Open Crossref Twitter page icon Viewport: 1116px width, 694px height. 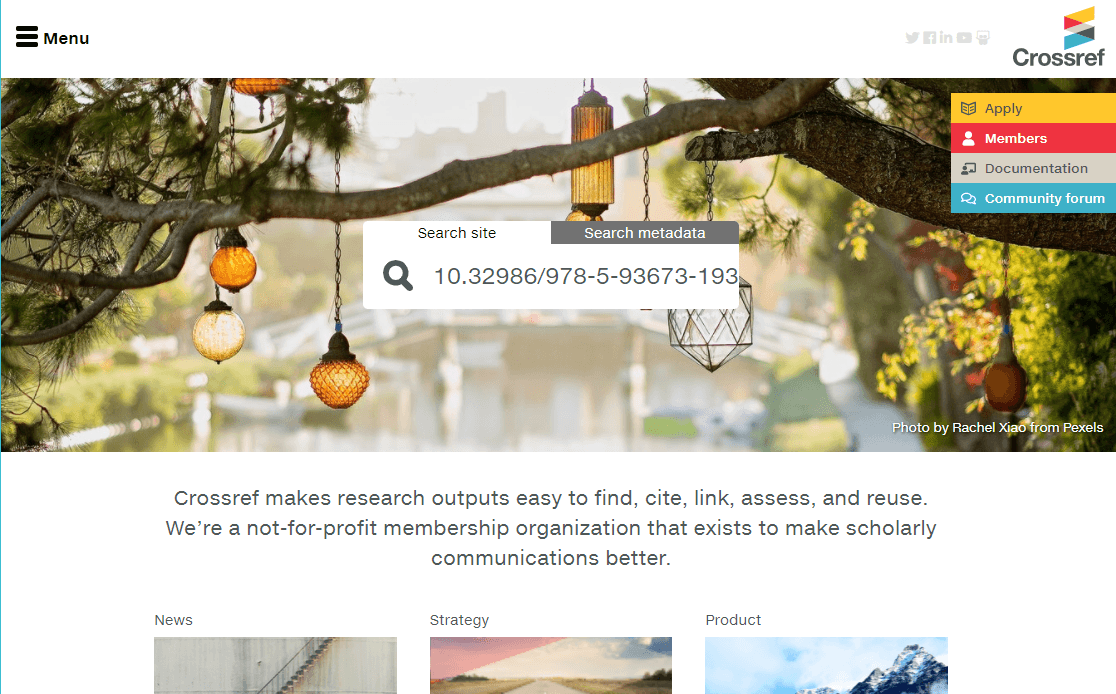(912, 38)
